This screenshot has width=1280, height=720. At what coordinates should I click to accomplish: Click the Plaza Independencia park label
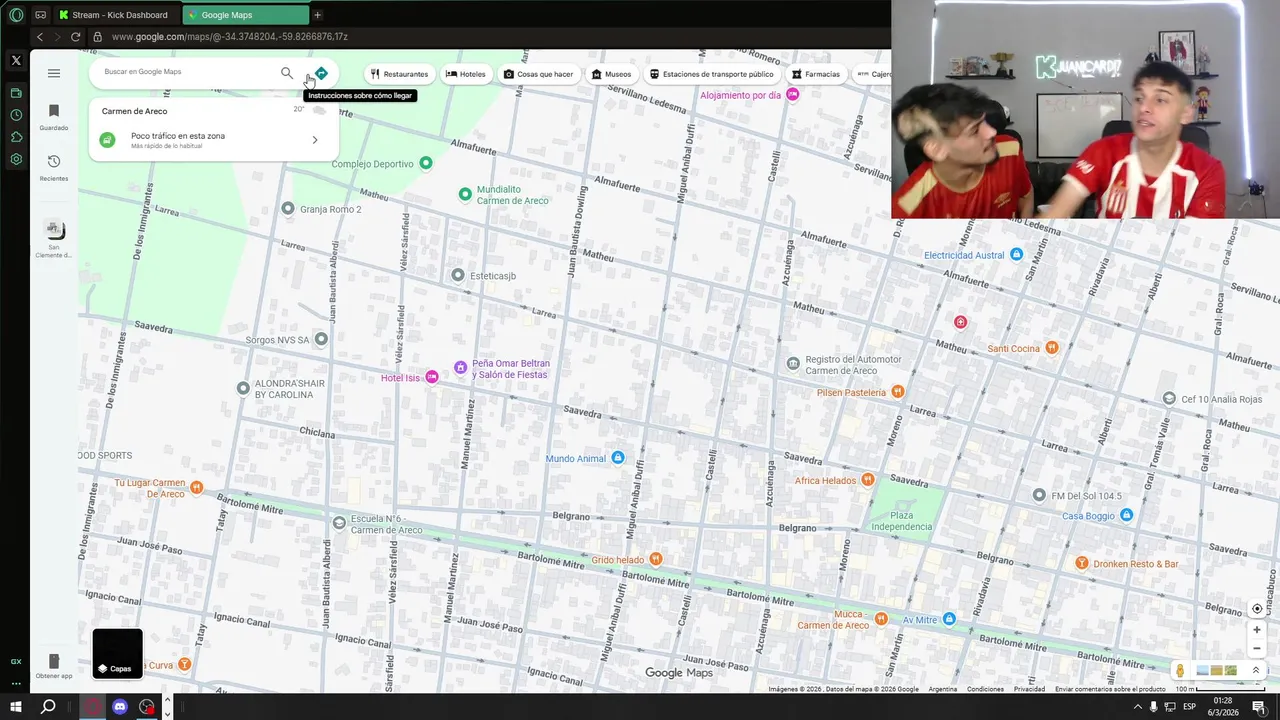pos(901,521)
